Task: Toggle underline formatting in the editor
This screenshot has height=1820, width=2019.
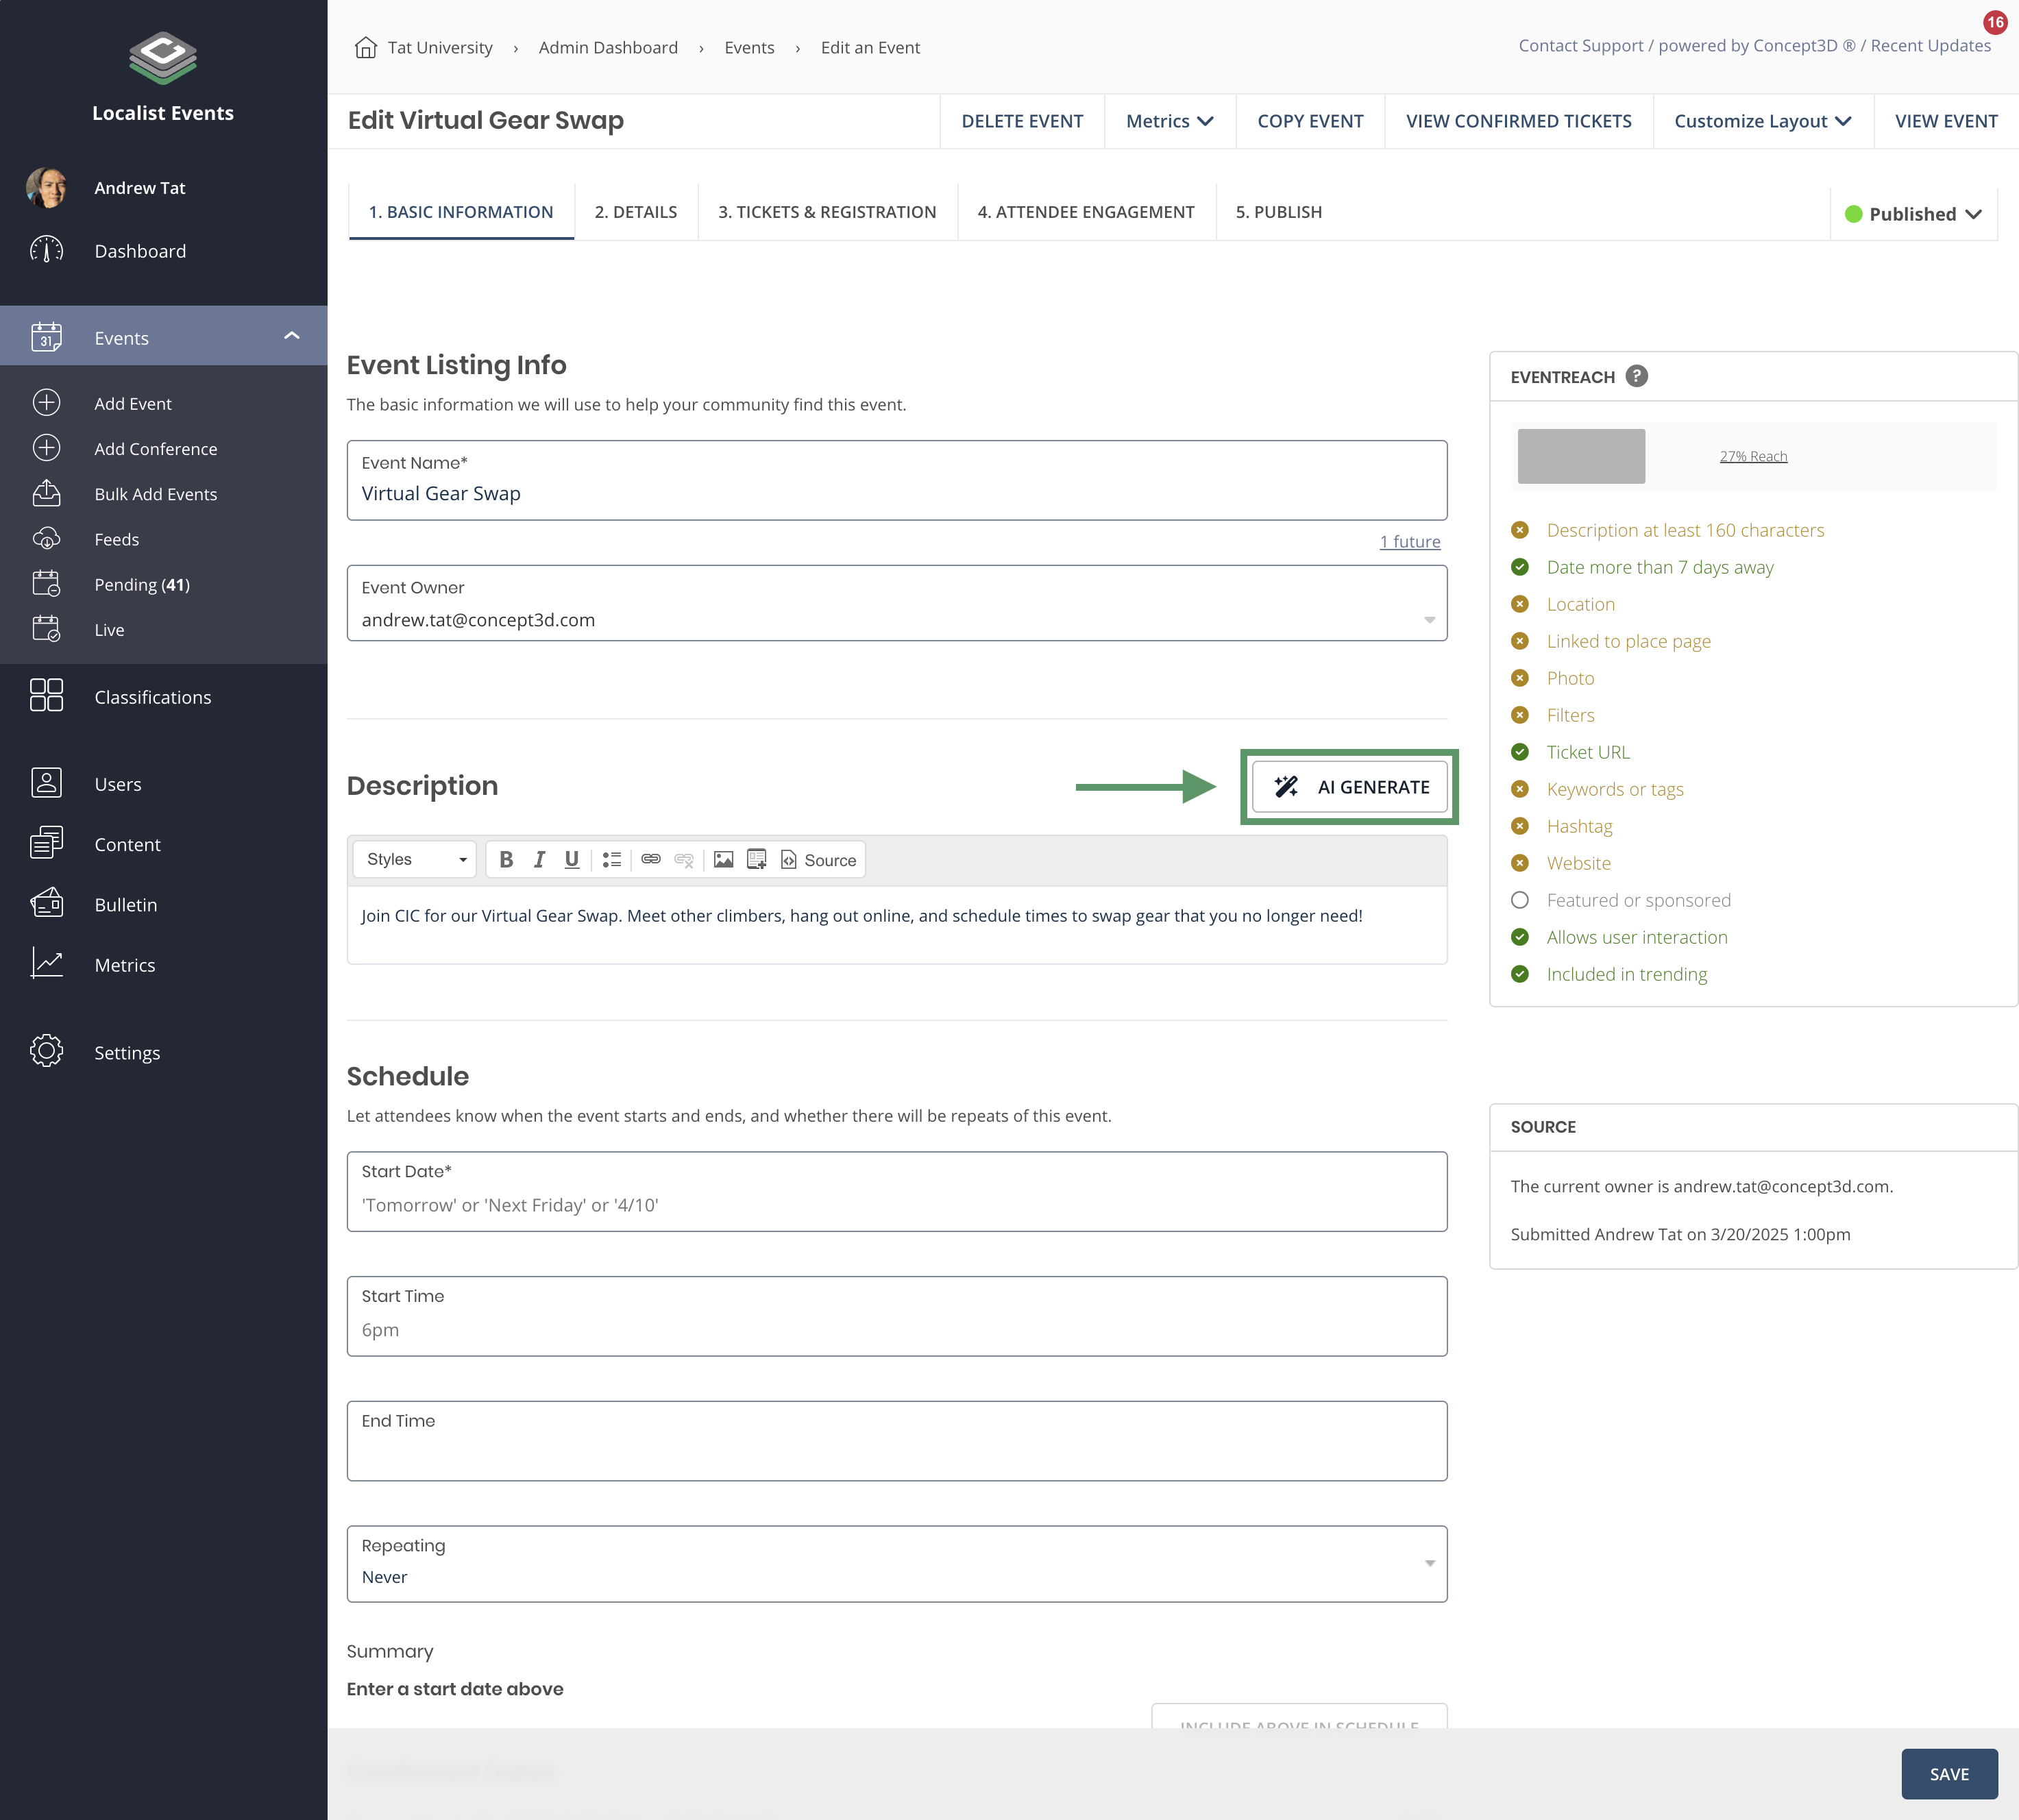Action: tap(571, 860)
